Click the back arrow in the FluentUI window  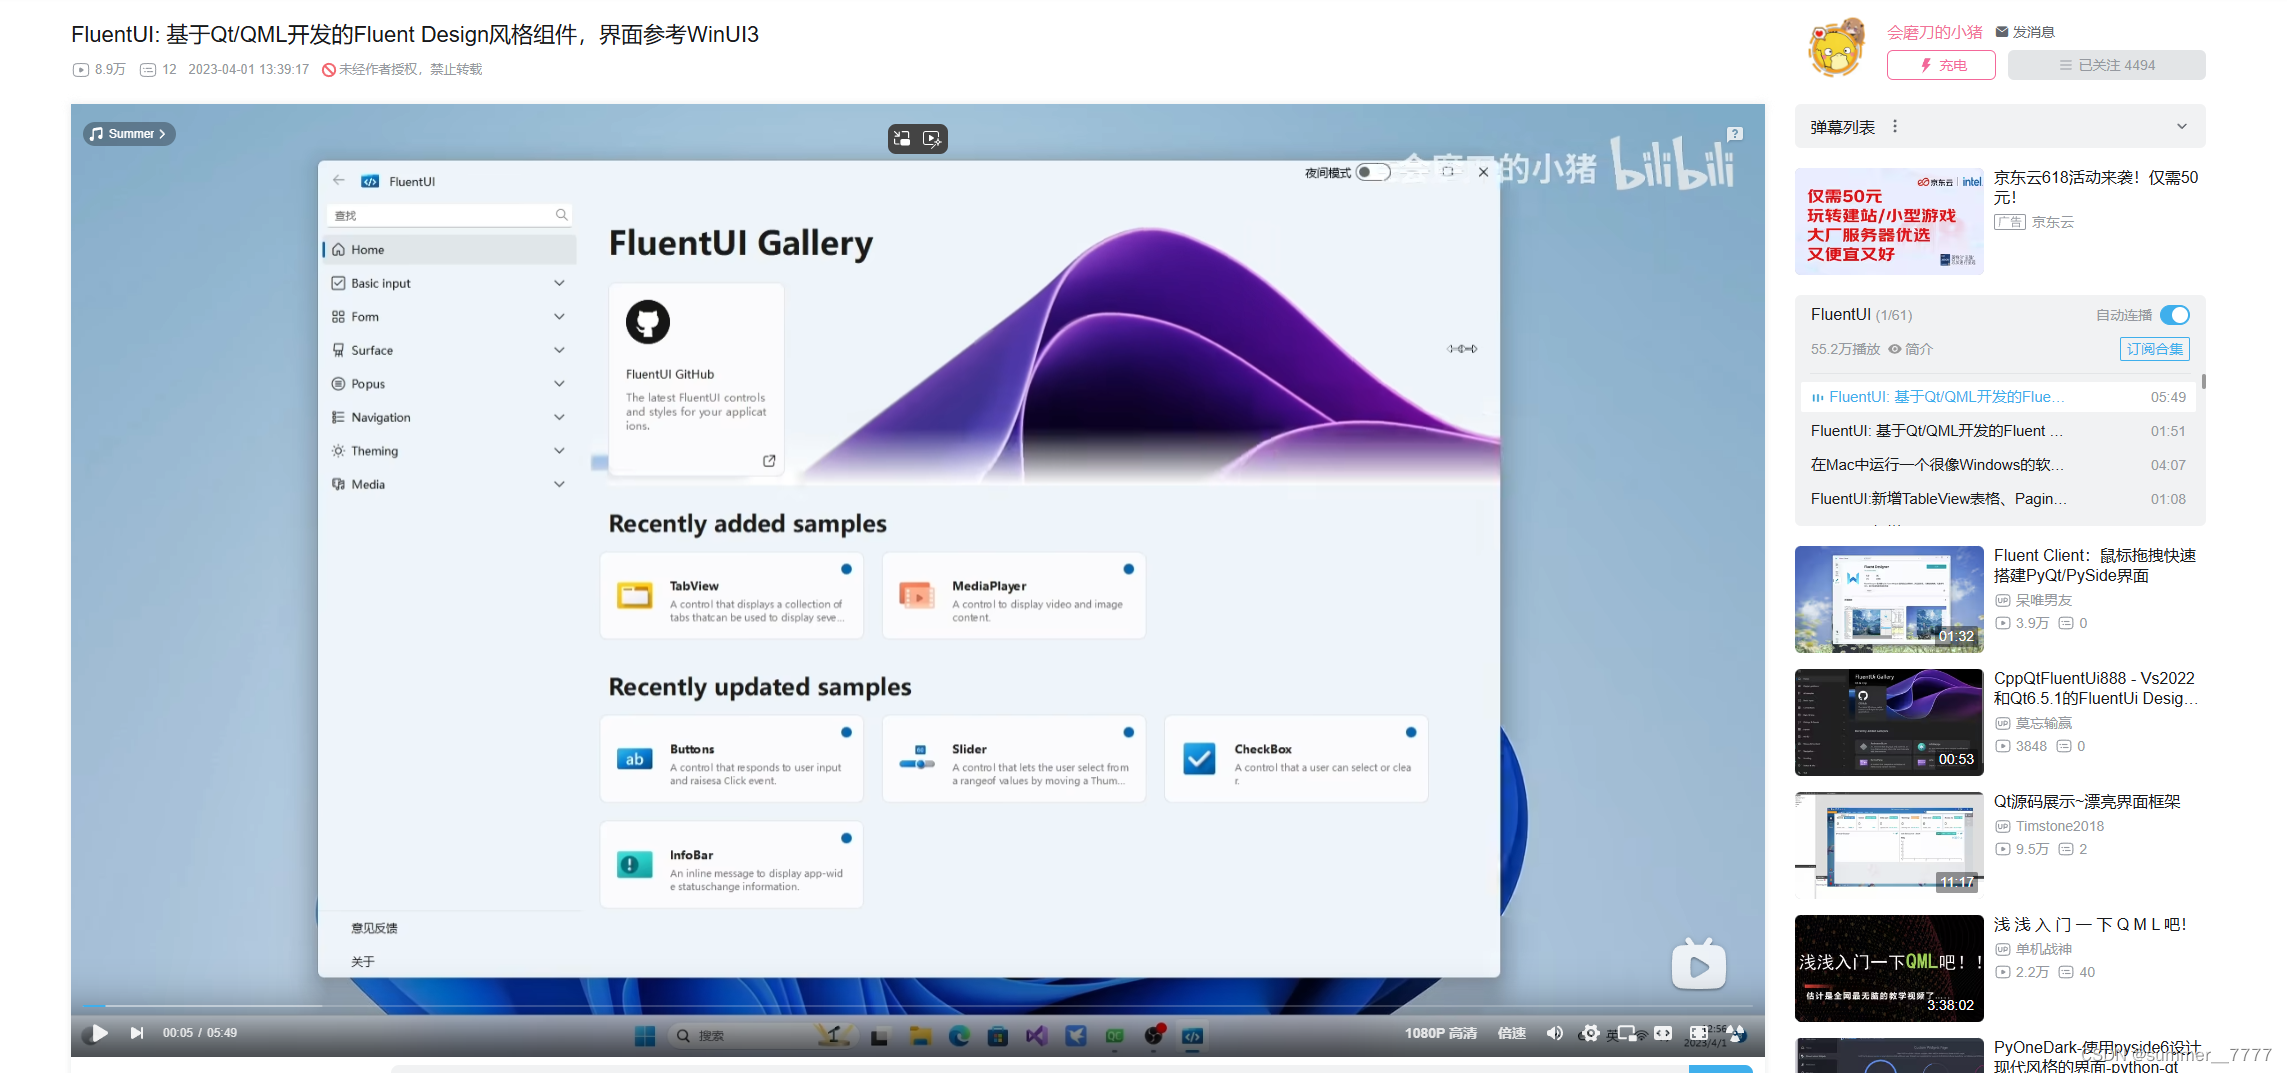click(339, 180)
